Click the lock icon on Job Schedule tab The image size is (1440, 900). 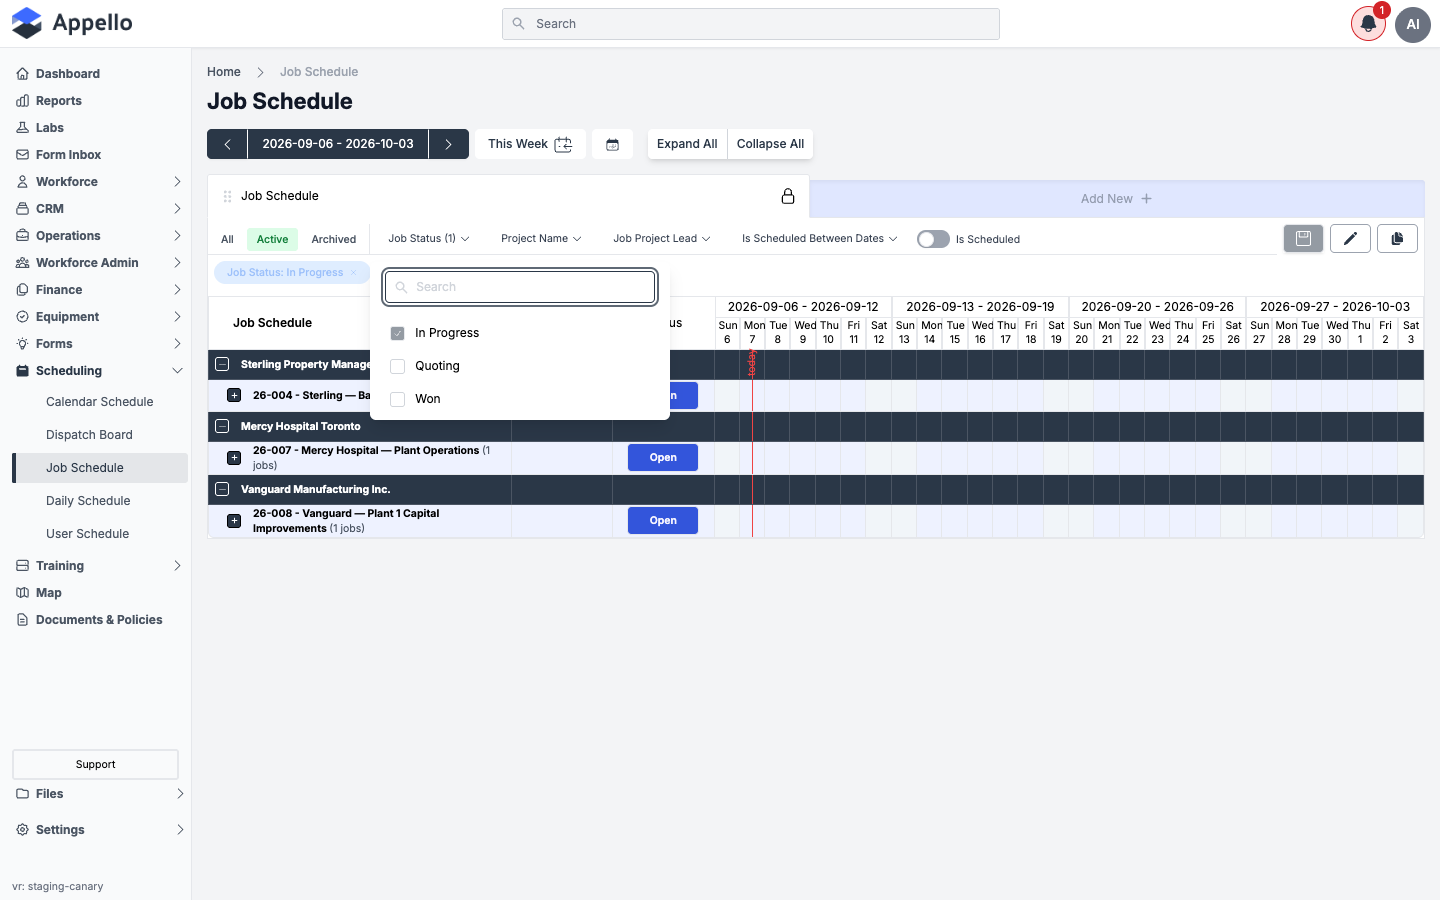coord(788,196)
